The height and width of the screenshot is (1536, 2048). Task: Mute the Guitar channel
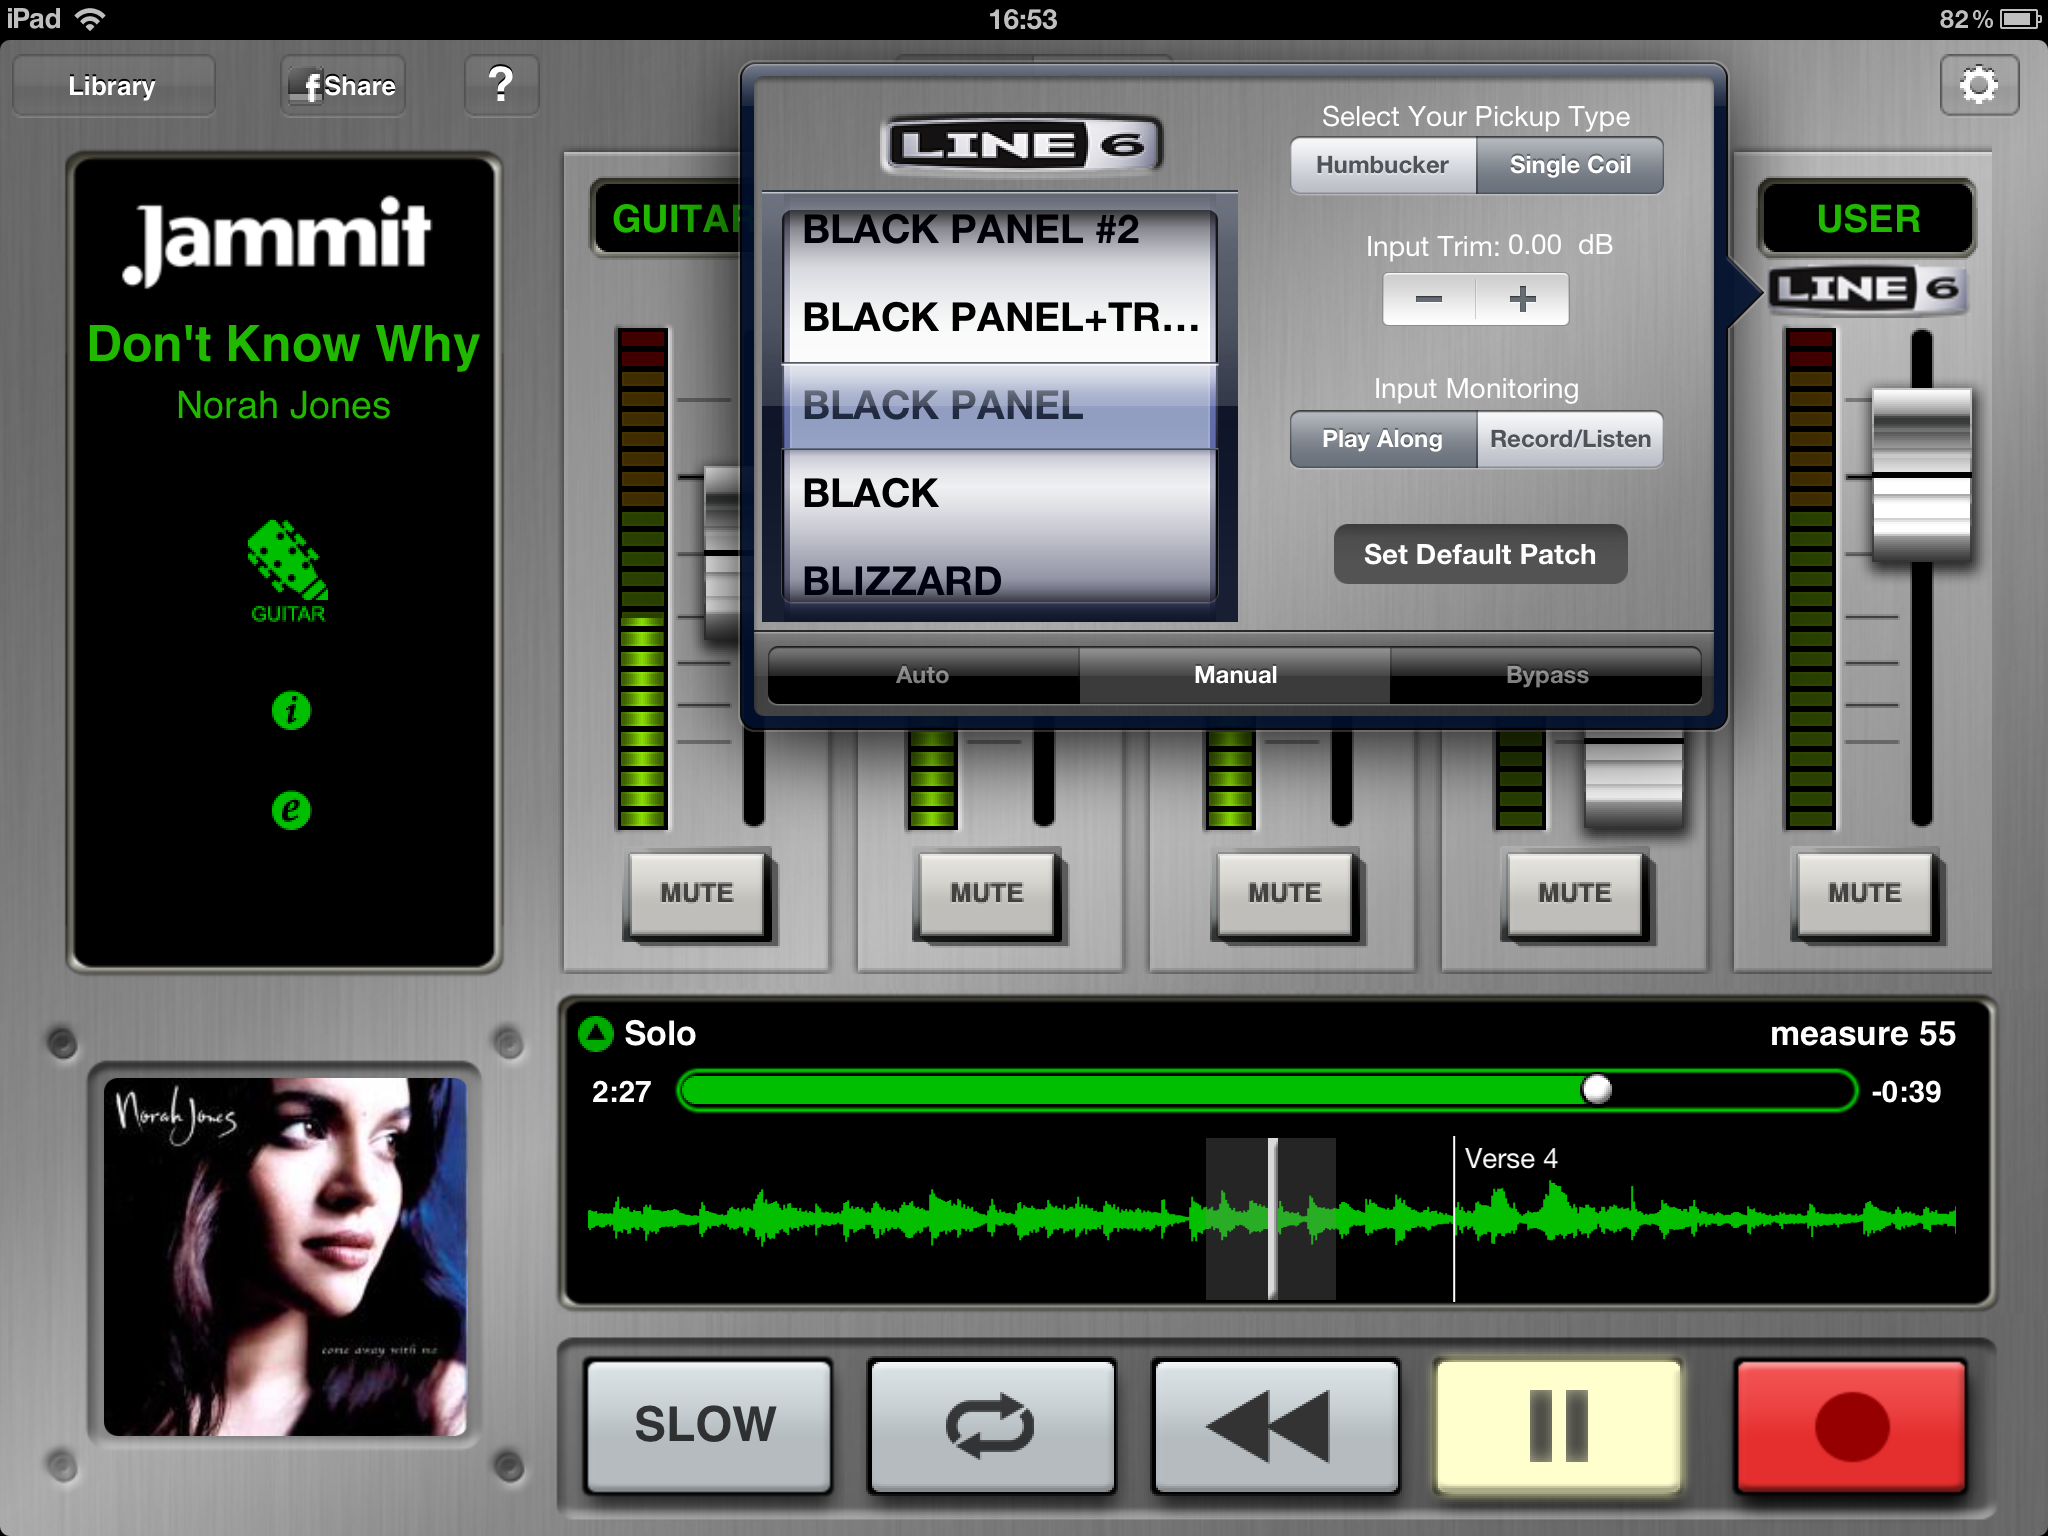click(x=697, y=894)
